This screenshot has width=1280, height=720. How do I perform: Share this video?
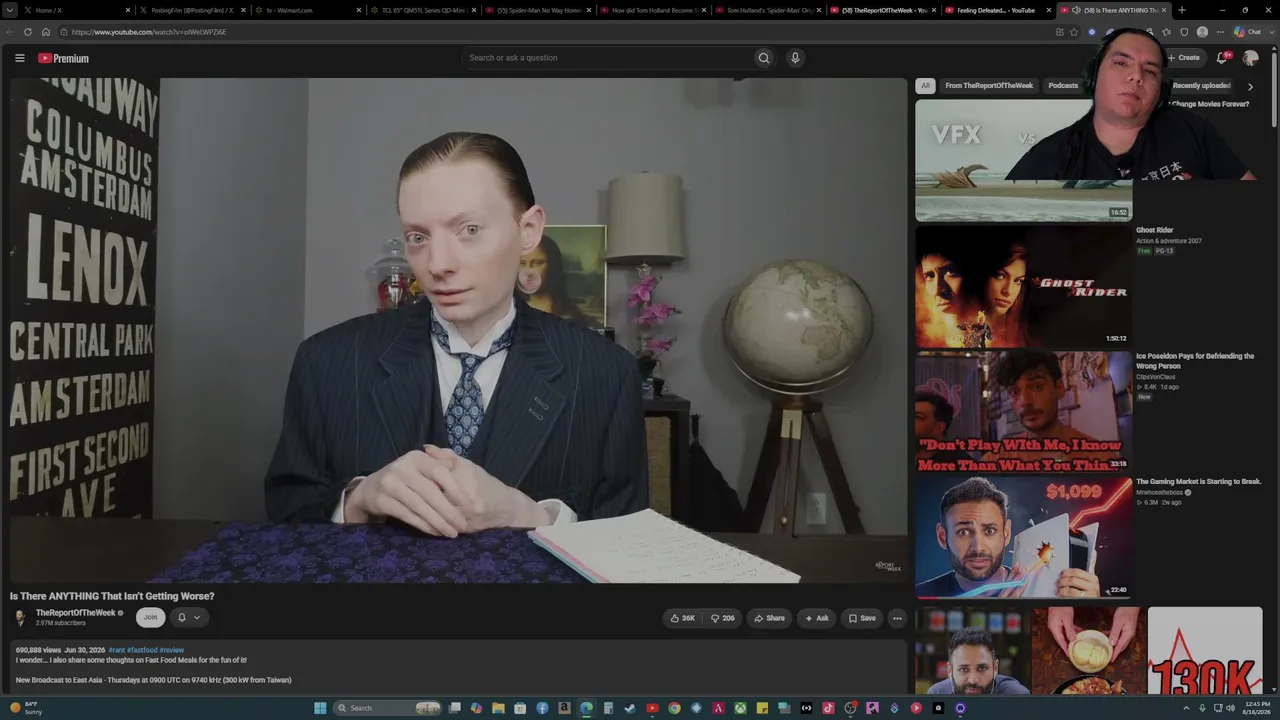click(769, 618)
